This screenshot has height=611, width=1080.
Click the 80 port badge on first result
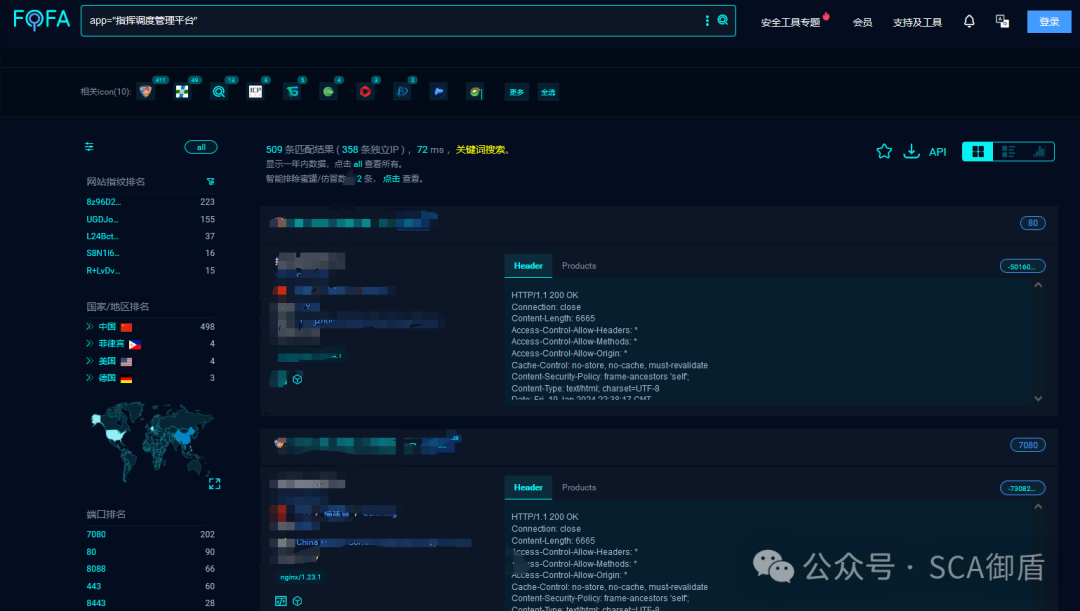tap(1032, 223)
